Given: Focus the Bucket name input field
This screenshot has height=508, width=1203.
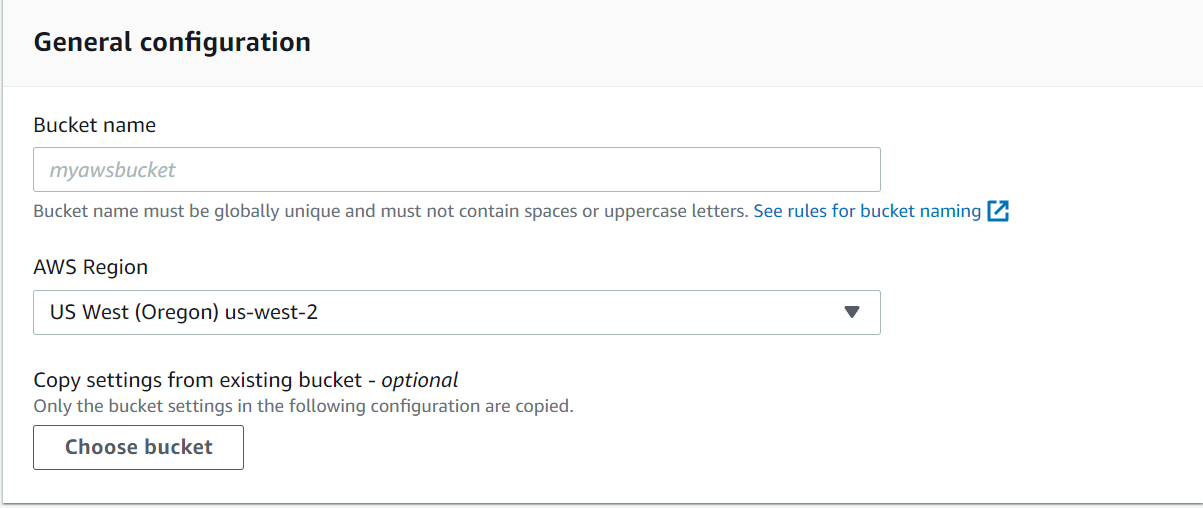Looking at the screenshot, I should pos(456,170).
